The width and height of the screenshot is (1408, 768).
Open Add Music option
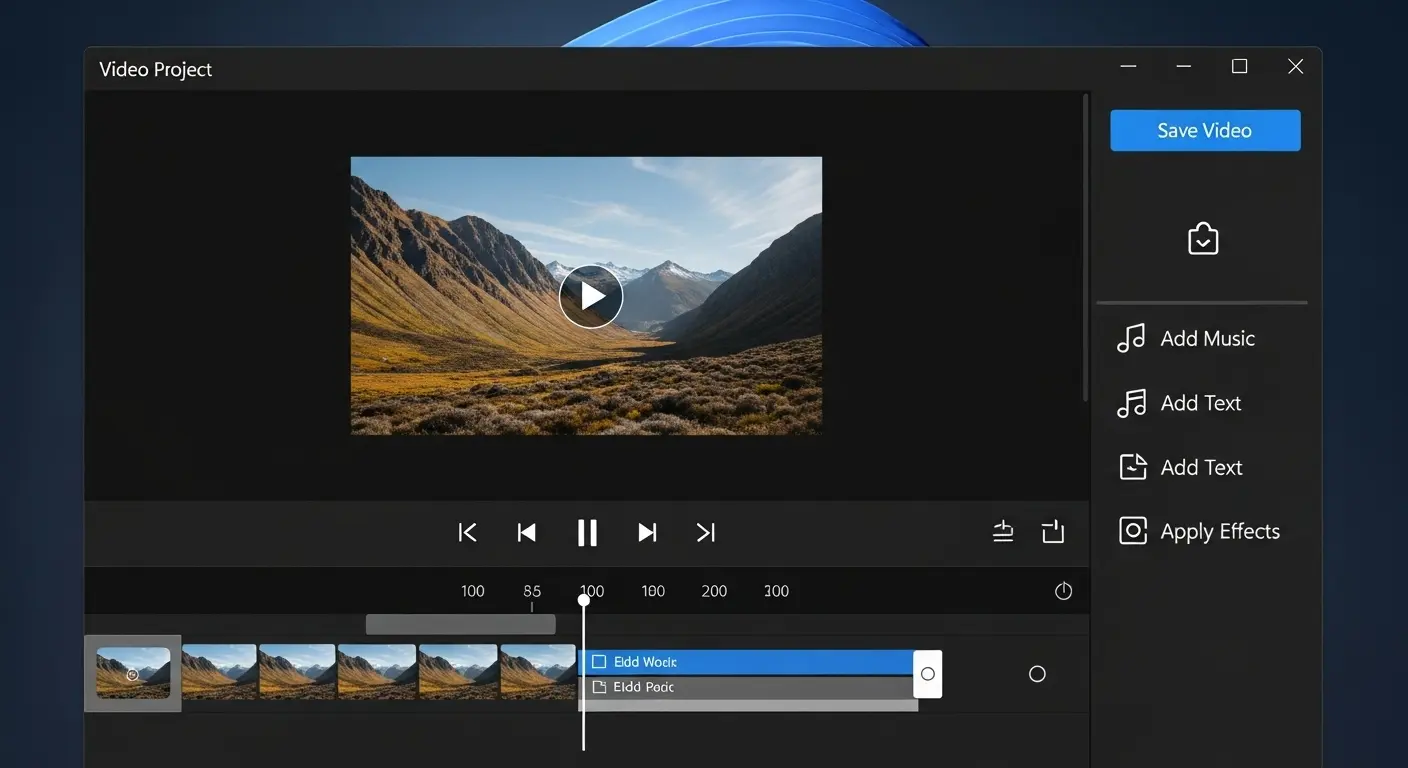1186,339
